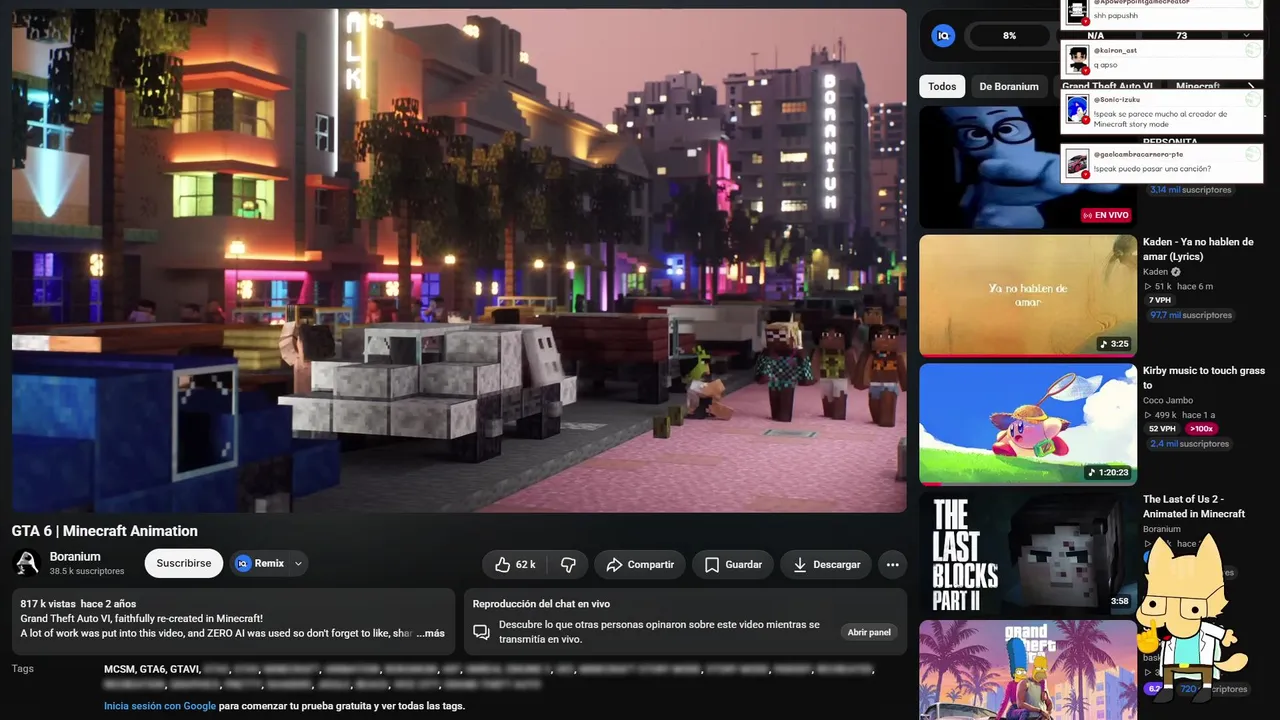The height and width of the screenshot is (720, 1280).
Task: Click the '7 VPH' badge
Action: click(x=1160, y=300)
